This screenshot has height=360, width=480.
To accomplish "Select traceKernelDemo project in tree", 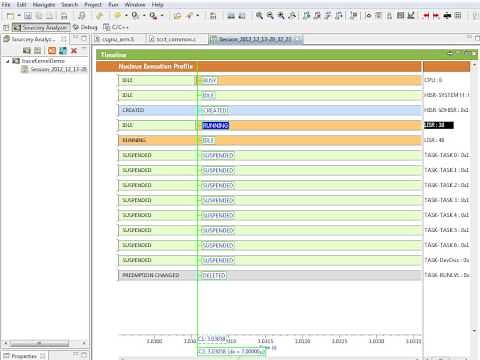I will coord(43,61).
